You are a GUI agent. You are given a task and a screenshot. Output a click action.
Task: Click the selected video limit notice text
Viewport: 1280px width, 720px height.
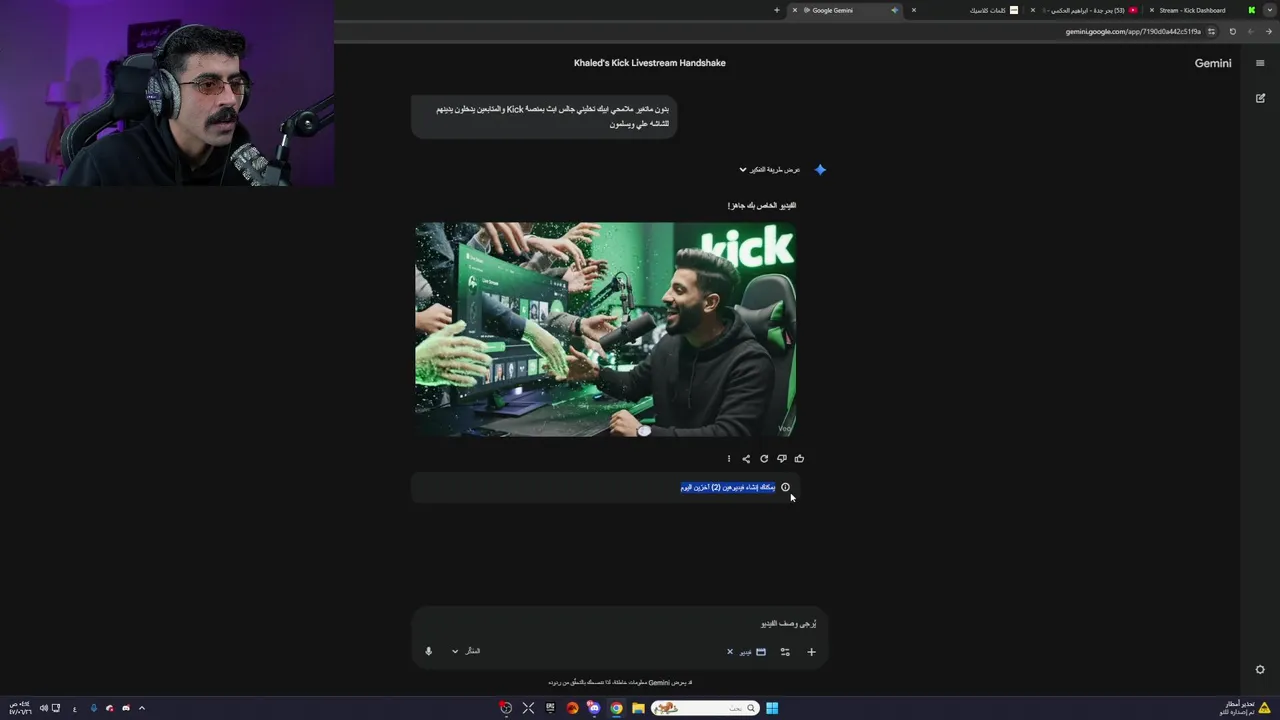coord(728,487)
